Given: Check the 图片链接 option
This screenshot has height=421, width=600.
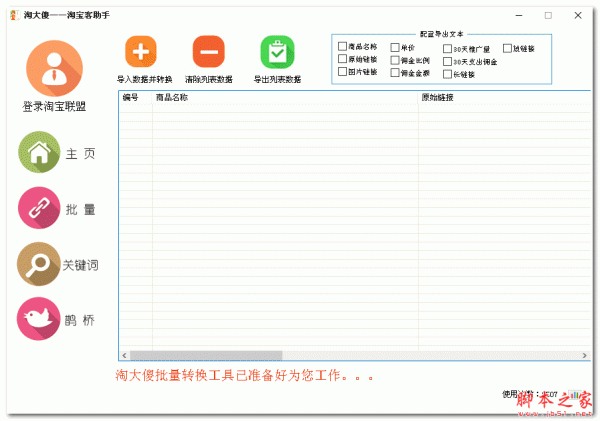Looking at the screenshot, I should 342,72.
